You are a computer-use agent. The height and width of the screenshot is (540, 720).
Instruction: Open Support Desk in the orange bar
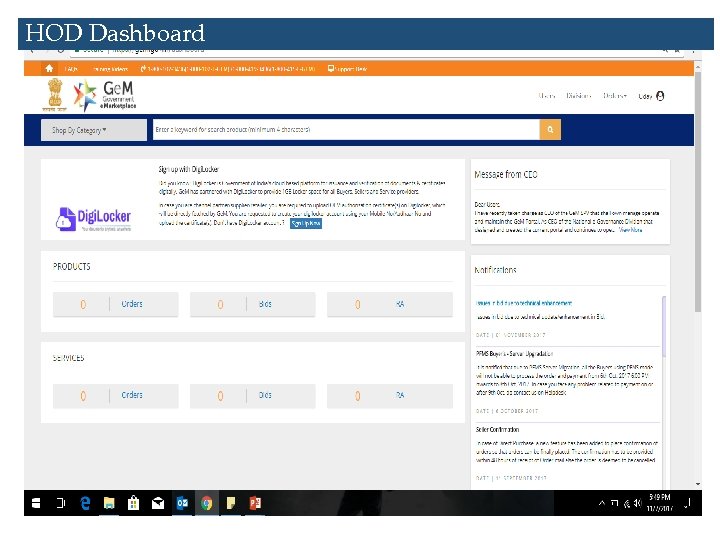click(x=347, y=69)
